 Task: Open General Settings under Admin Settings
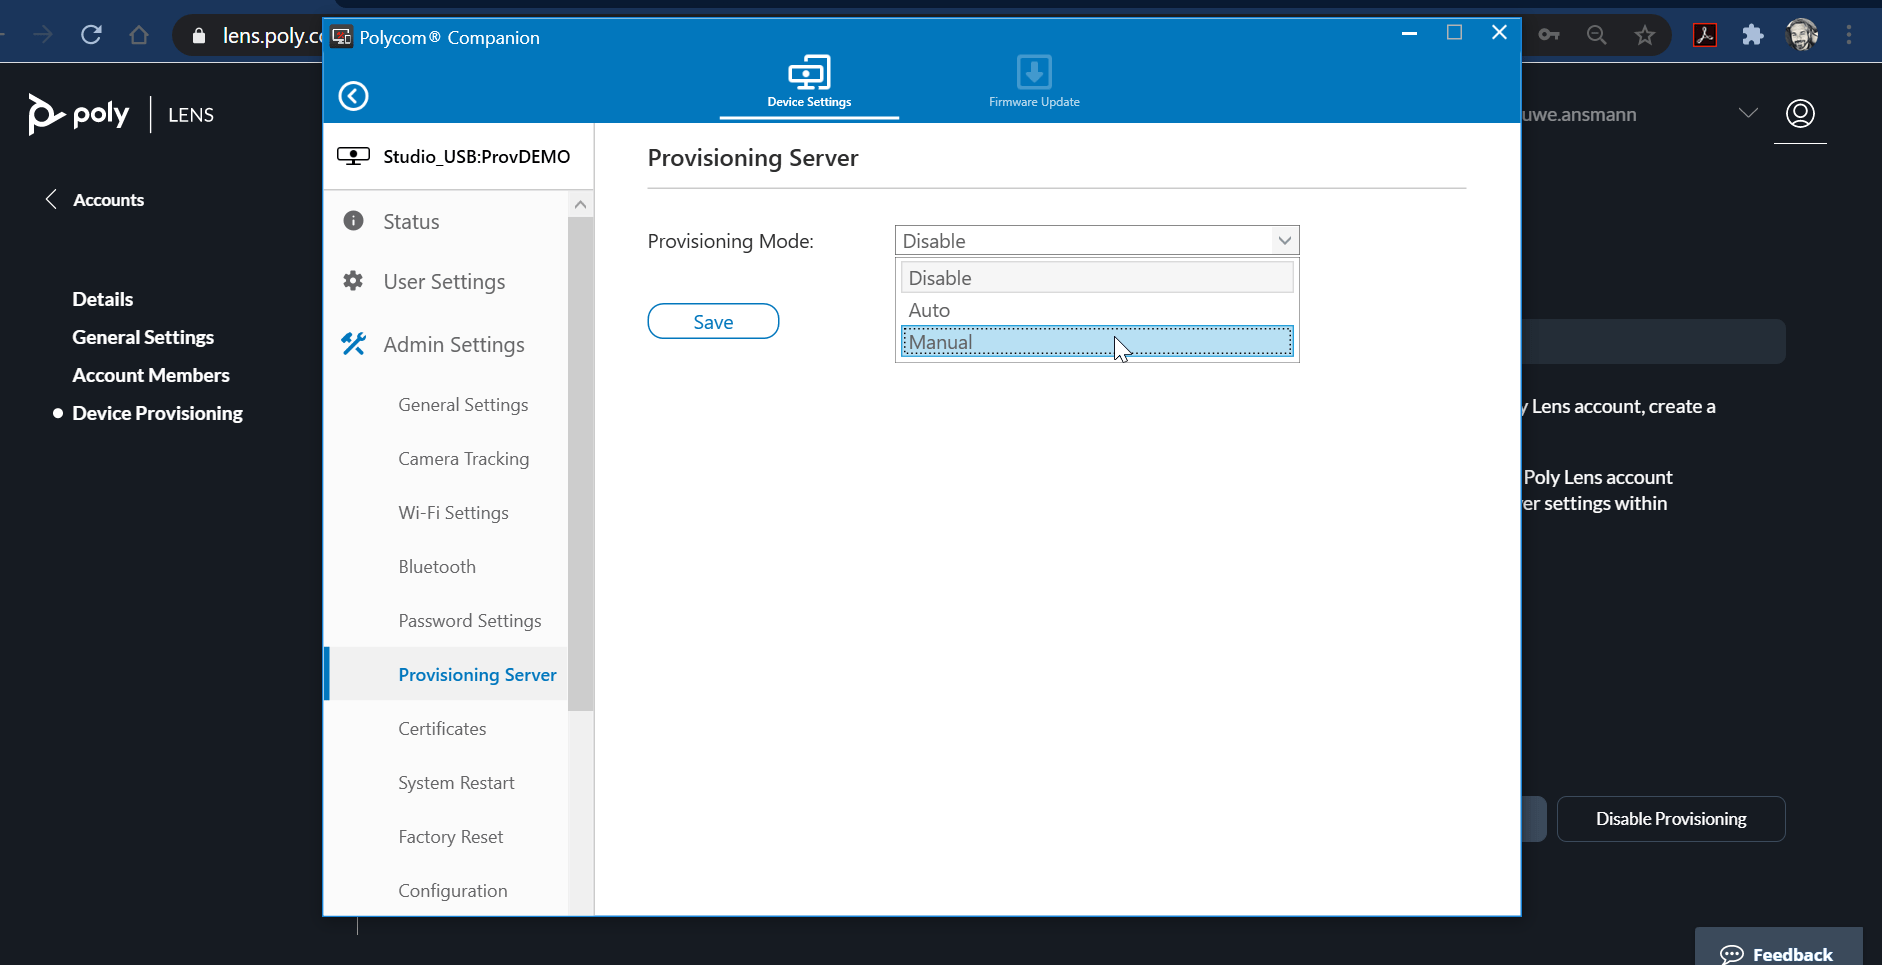tap(463, 405)
